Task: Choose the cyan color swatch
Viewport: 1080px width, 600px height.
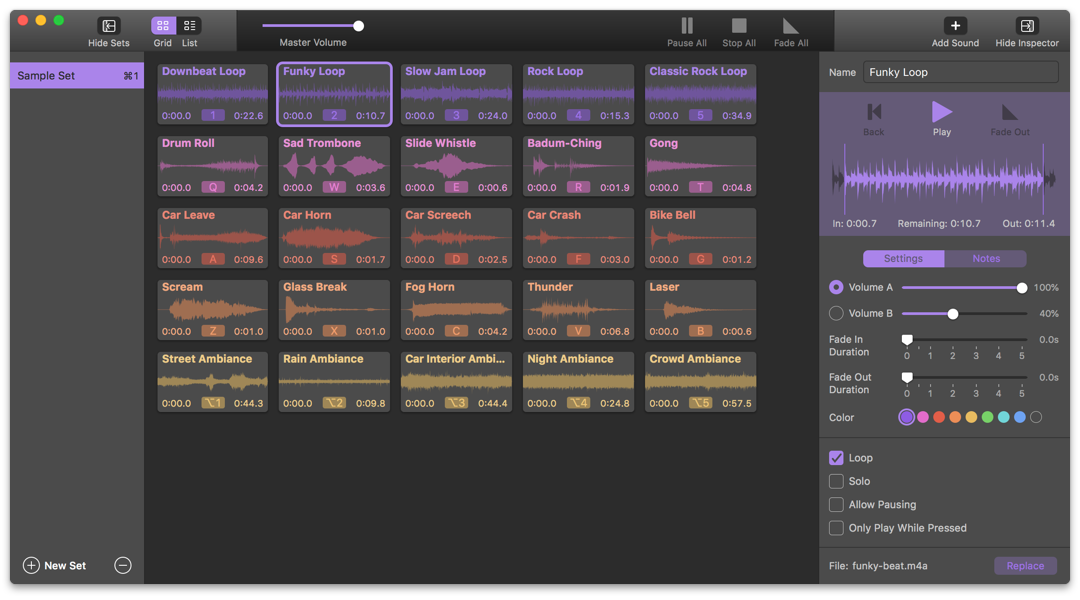Action: (x=1004, y=417)
